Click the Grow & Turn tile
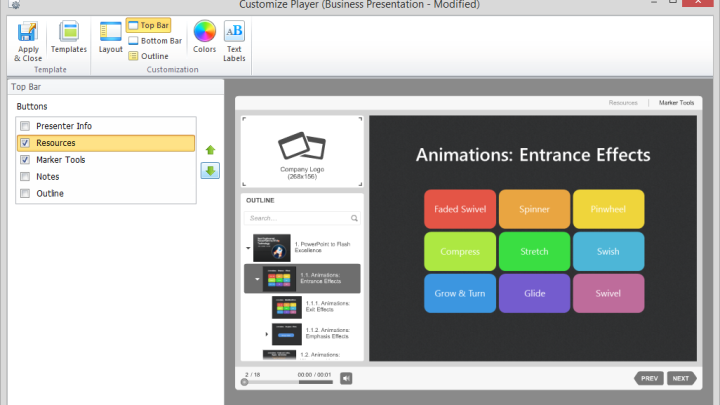Image resolution: width=720 pixels, height=405 pixels. [x=460, y=293]
